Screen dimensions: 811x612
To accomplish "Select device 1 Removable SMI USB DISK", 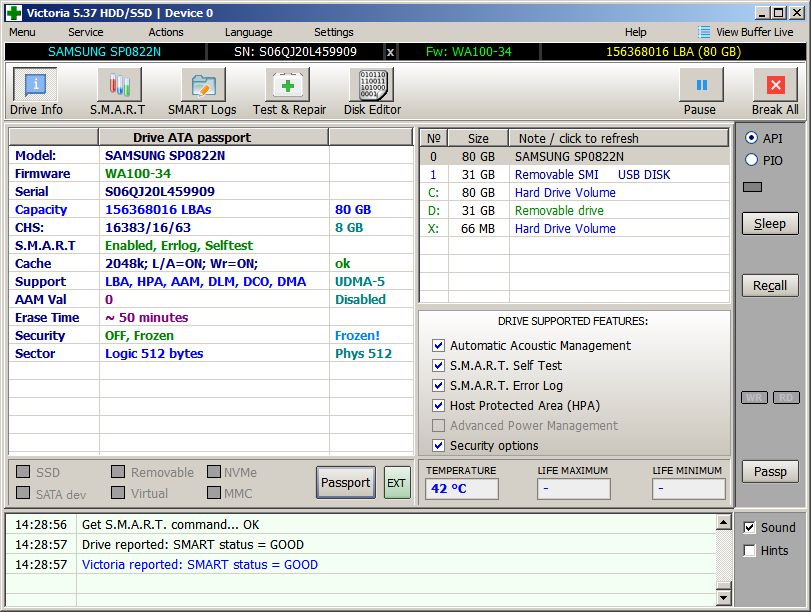I will tap(574, 174).
